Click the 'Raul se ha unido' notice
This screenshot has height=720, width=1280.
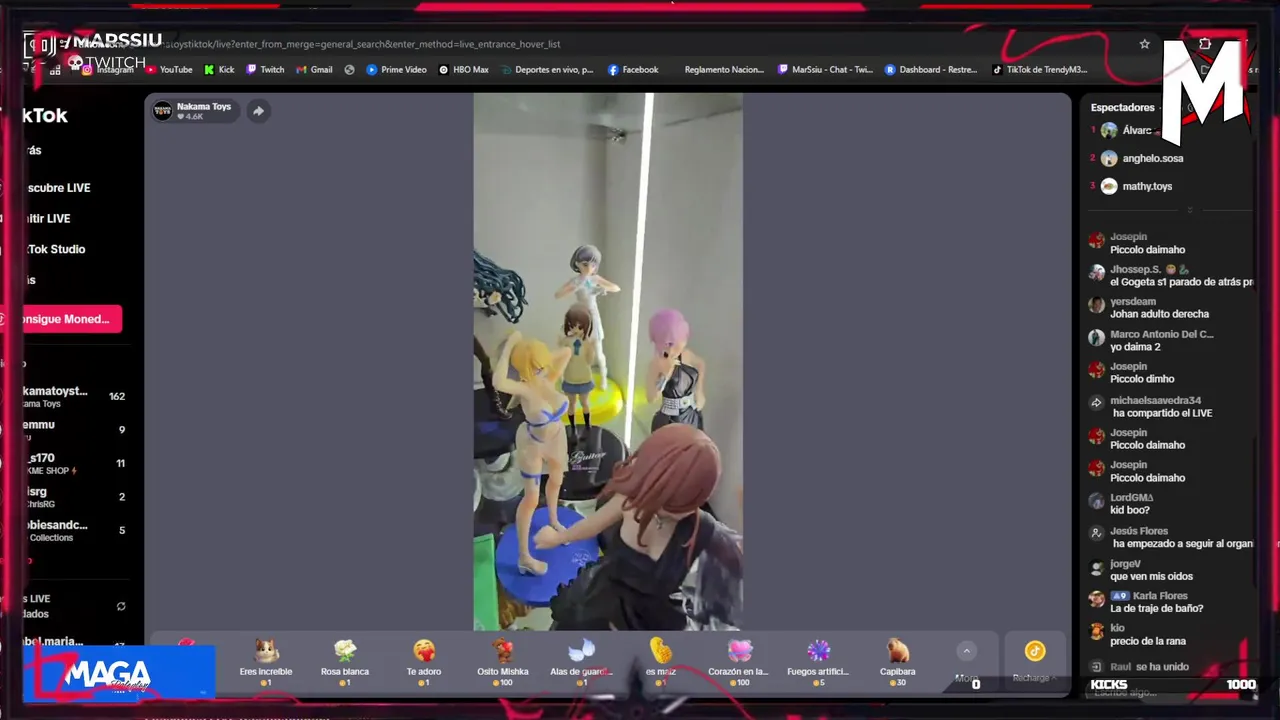(x=1140, y=667)
